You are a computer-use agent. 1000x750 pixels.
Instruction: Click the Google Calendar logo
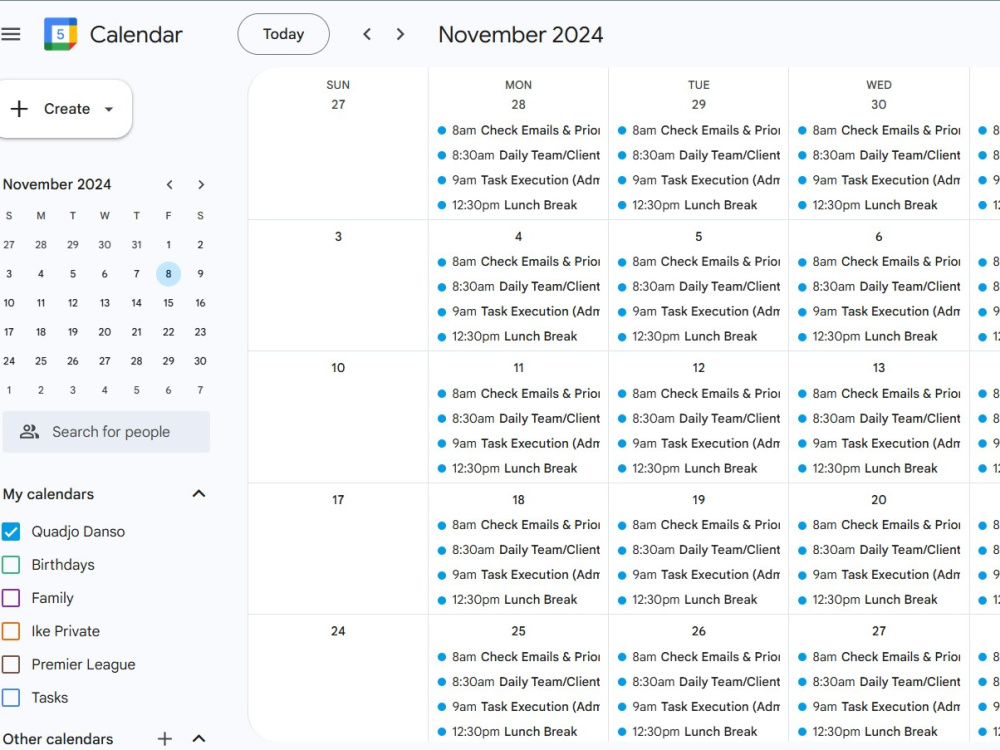tap(61, 34)
